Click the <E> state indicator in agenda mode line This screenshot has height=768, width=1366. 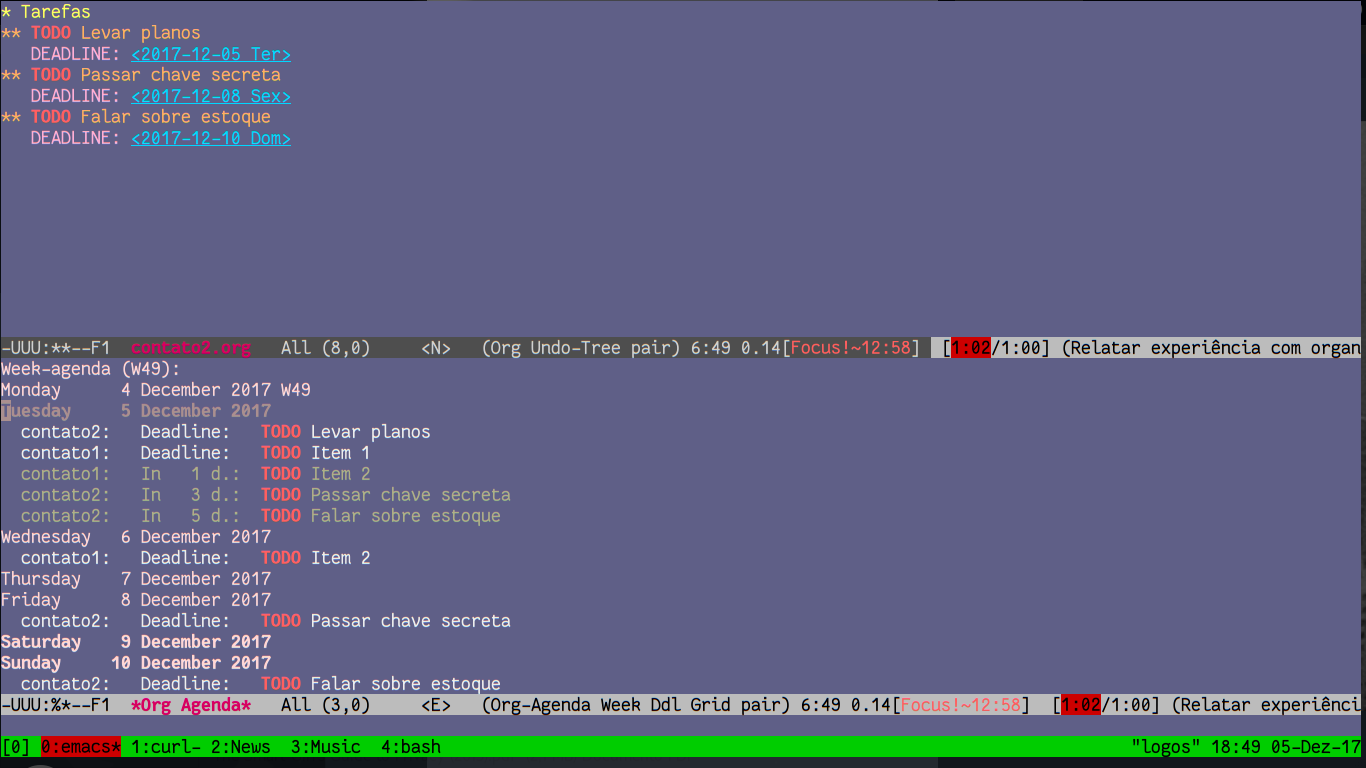(x=436, y=705)
